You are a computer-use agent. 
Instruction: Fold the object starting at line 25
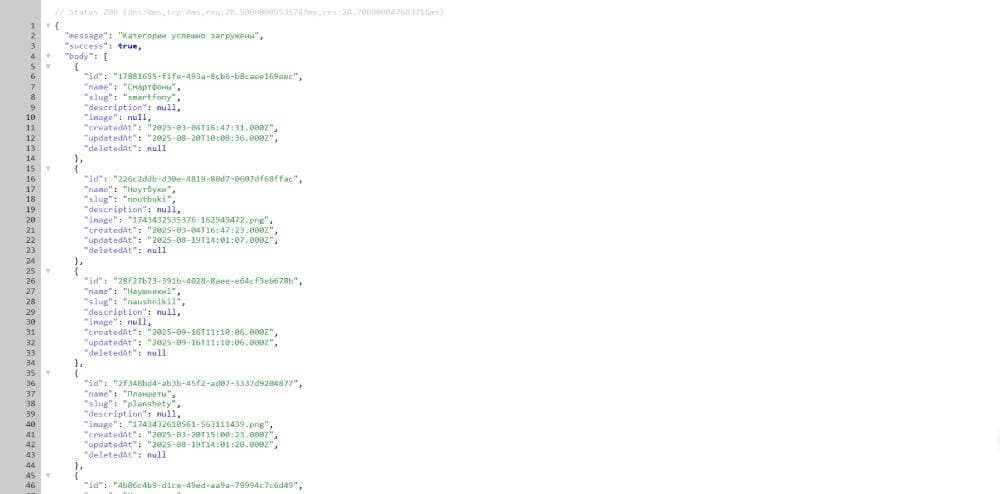[47, 271]
